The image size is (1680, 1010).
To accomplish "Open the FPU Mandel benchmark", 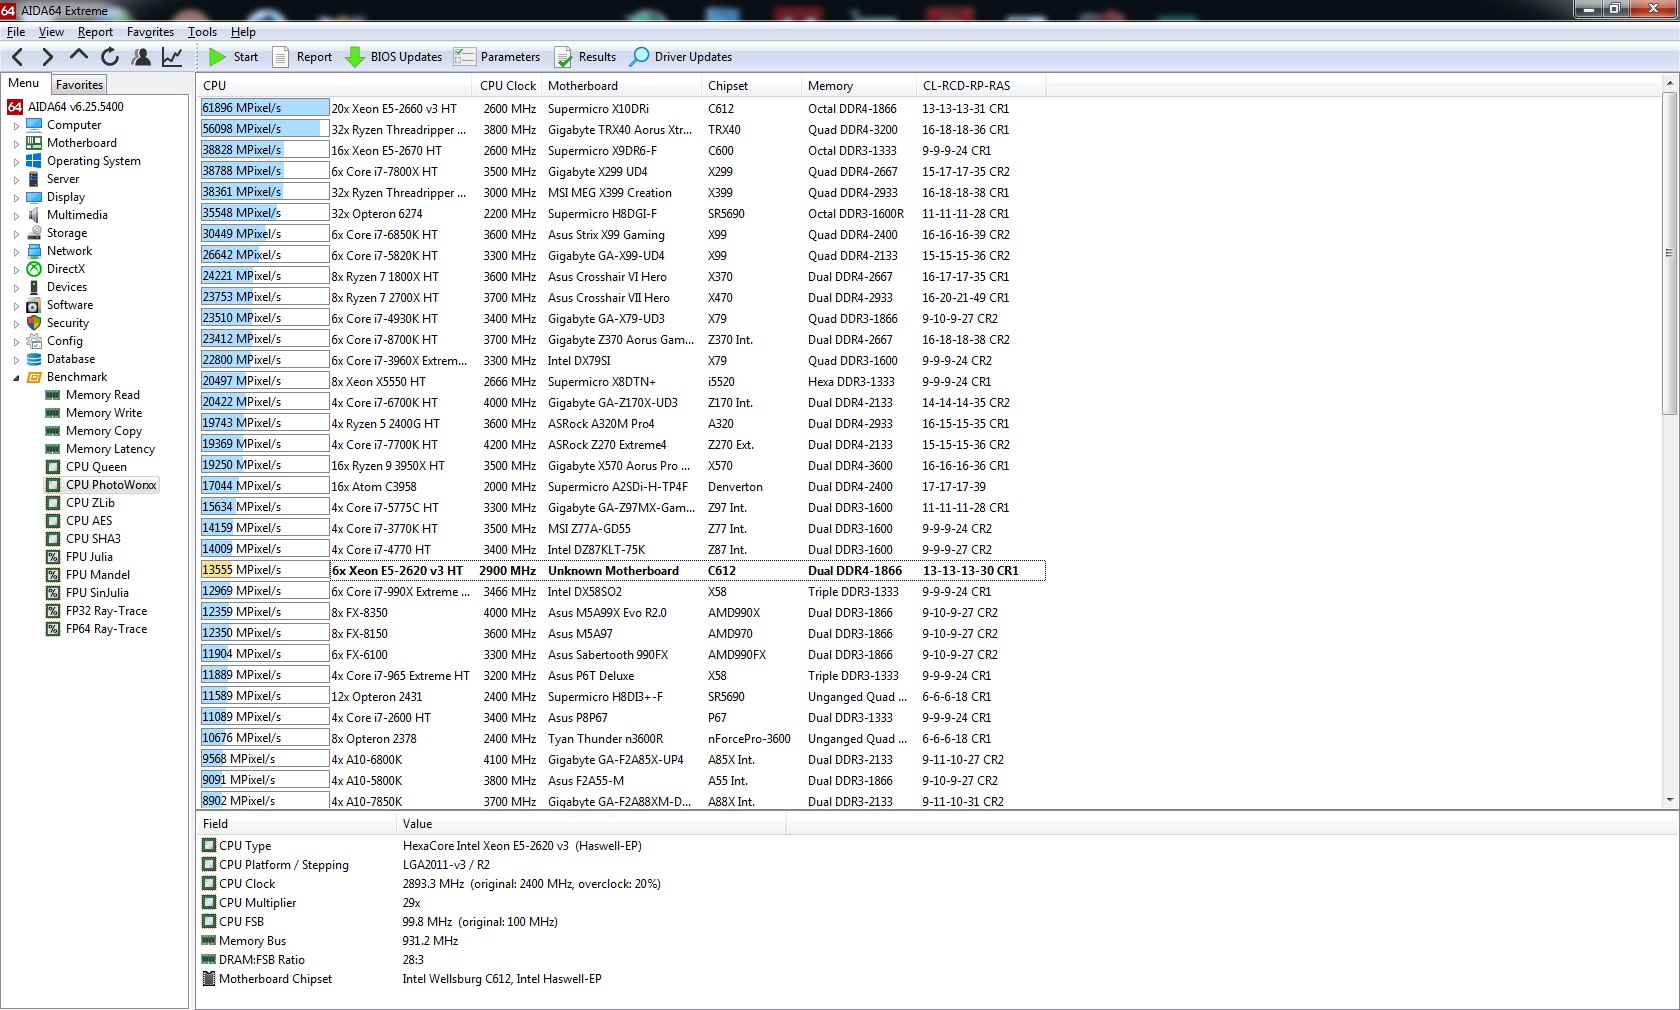I will (97, 575).
